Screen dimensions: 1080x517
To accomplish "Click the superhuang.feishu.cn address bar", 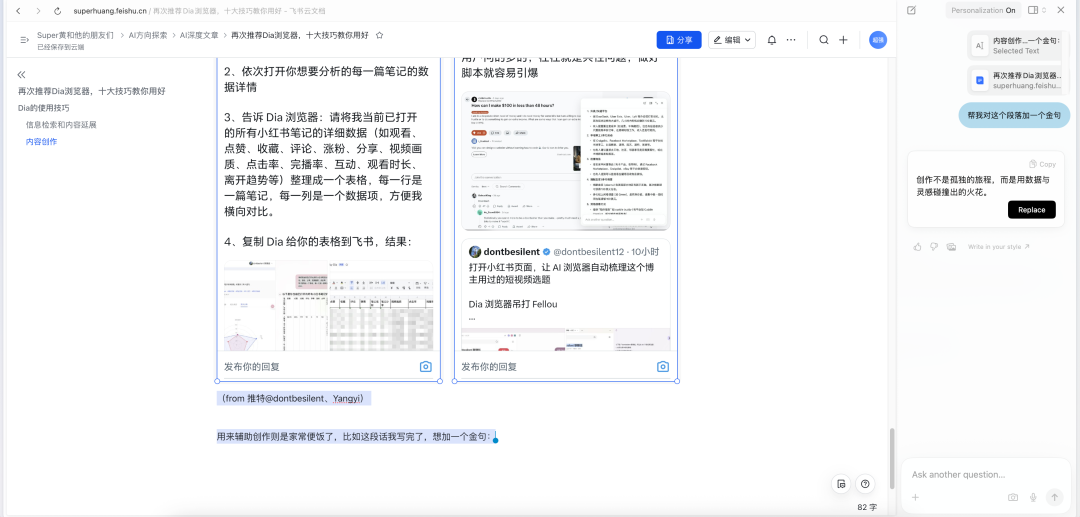I will tap(200, 11).
